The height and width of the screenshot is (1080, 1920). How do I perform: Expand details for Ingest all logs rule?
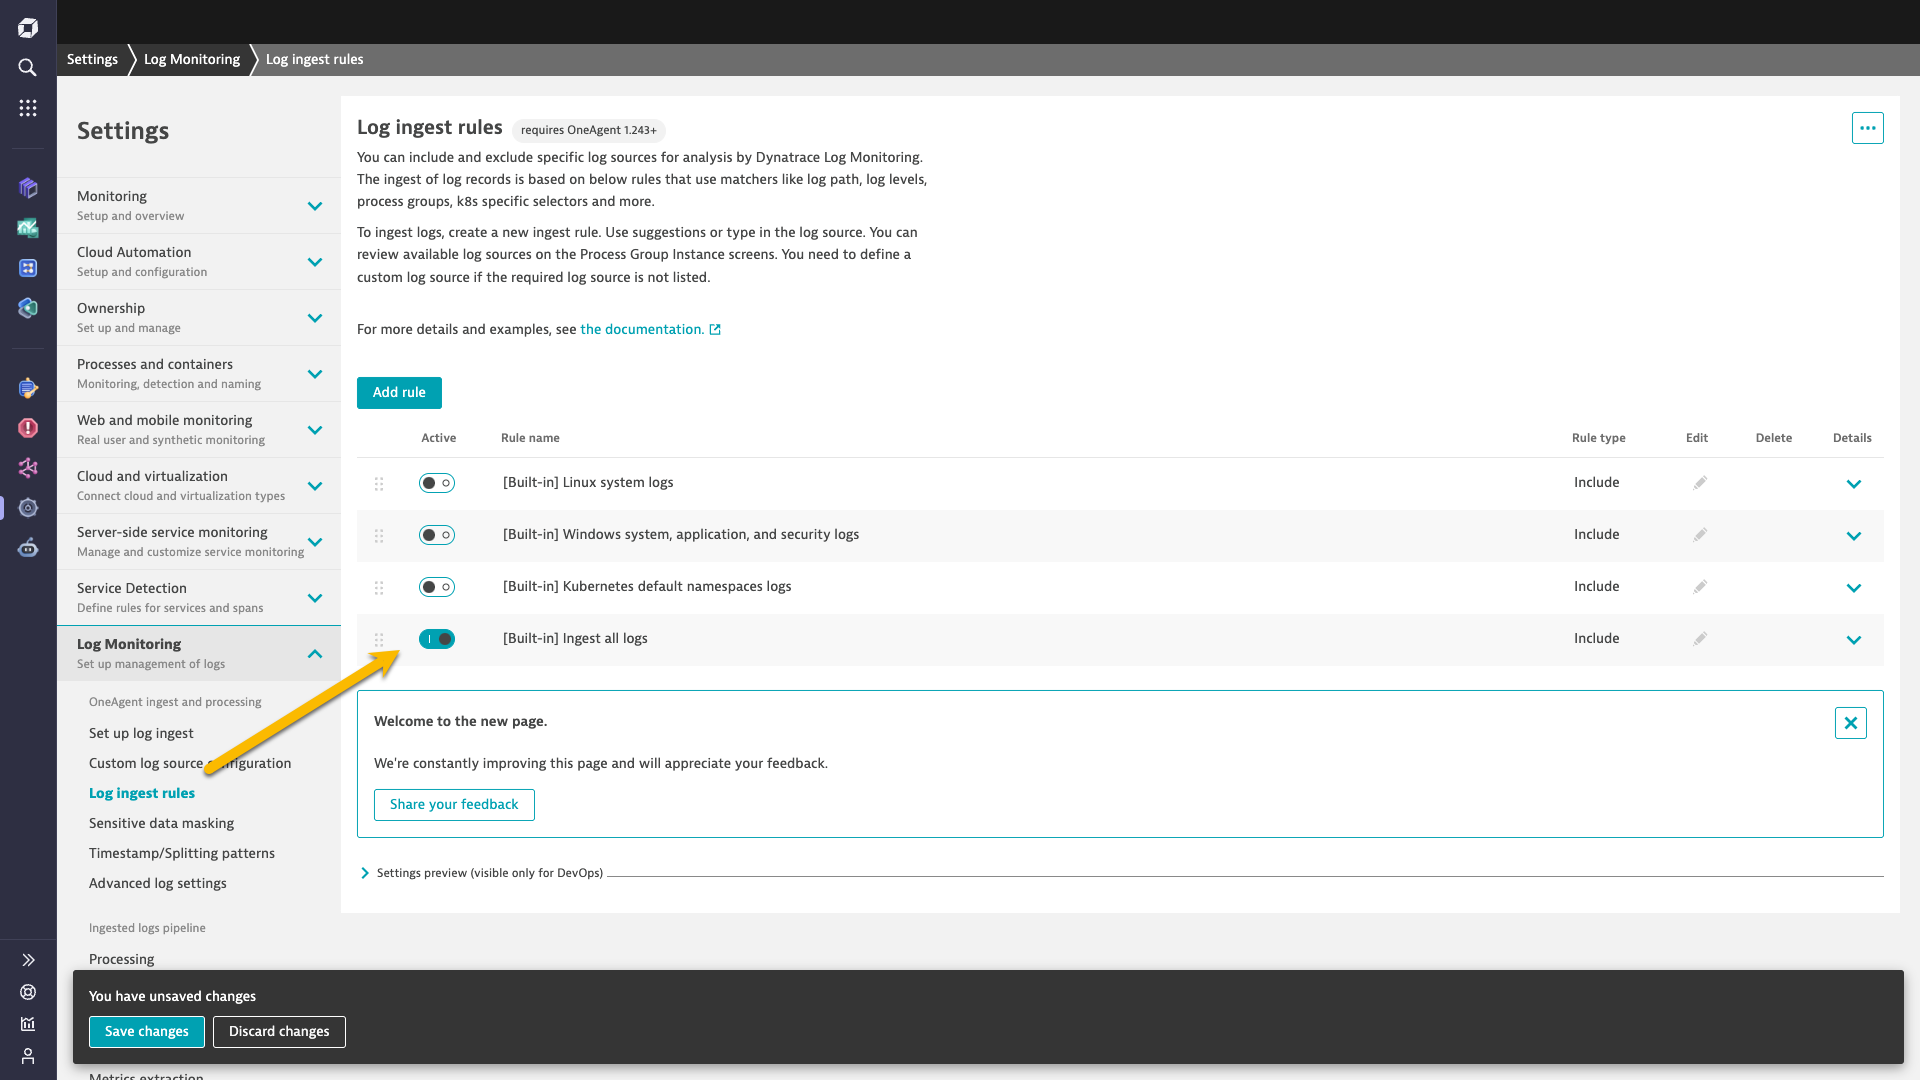click(x=1855, y=640)
